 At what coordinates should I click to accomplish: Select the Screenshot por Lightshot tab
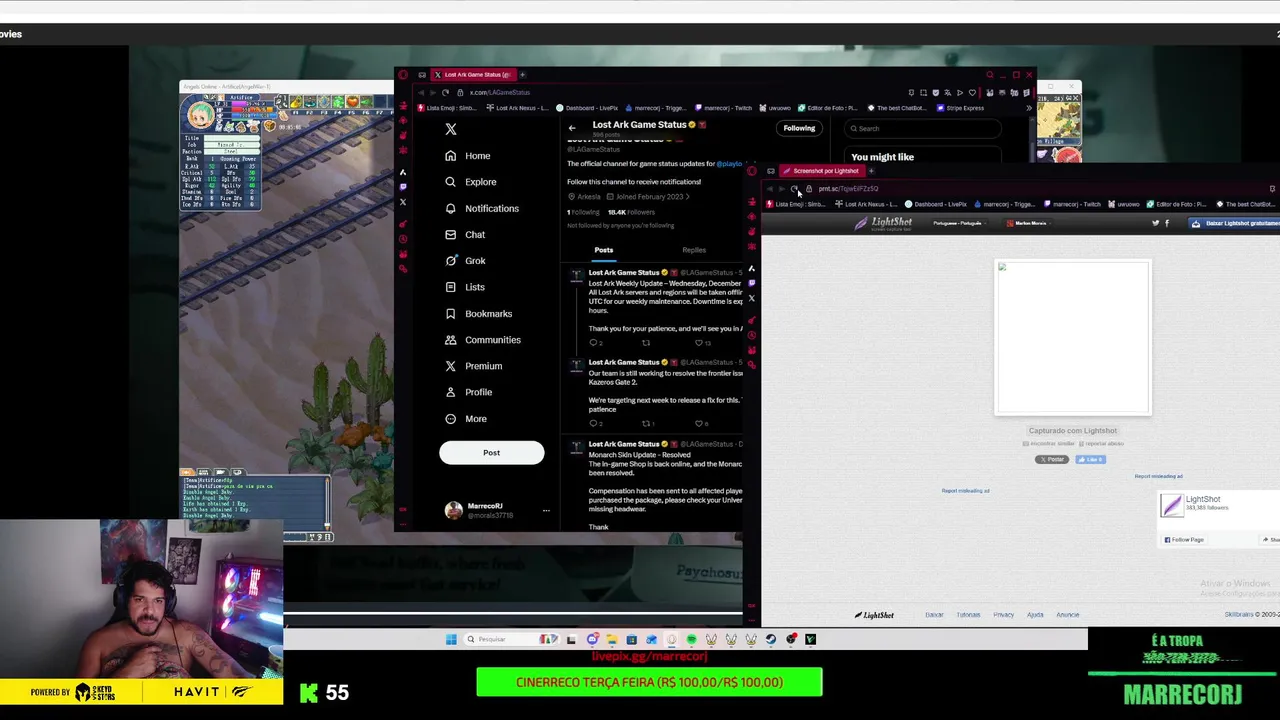(822, 171)
